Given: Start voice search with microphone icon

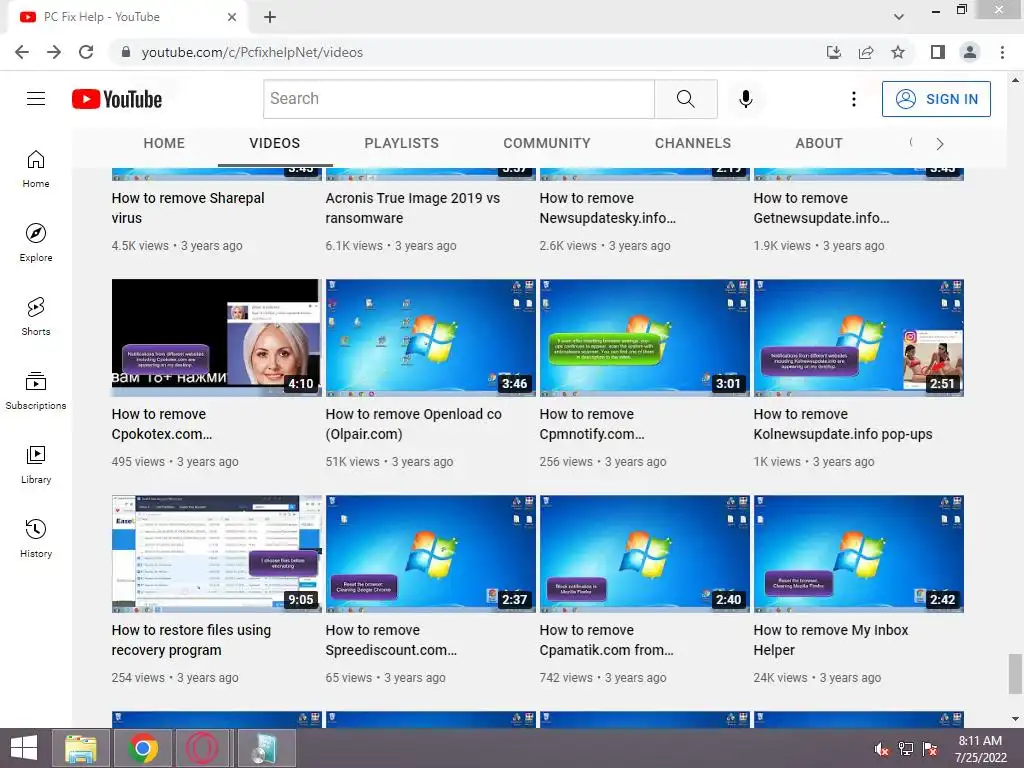Looking at the screenshot, I should click(x=746, y=99).
